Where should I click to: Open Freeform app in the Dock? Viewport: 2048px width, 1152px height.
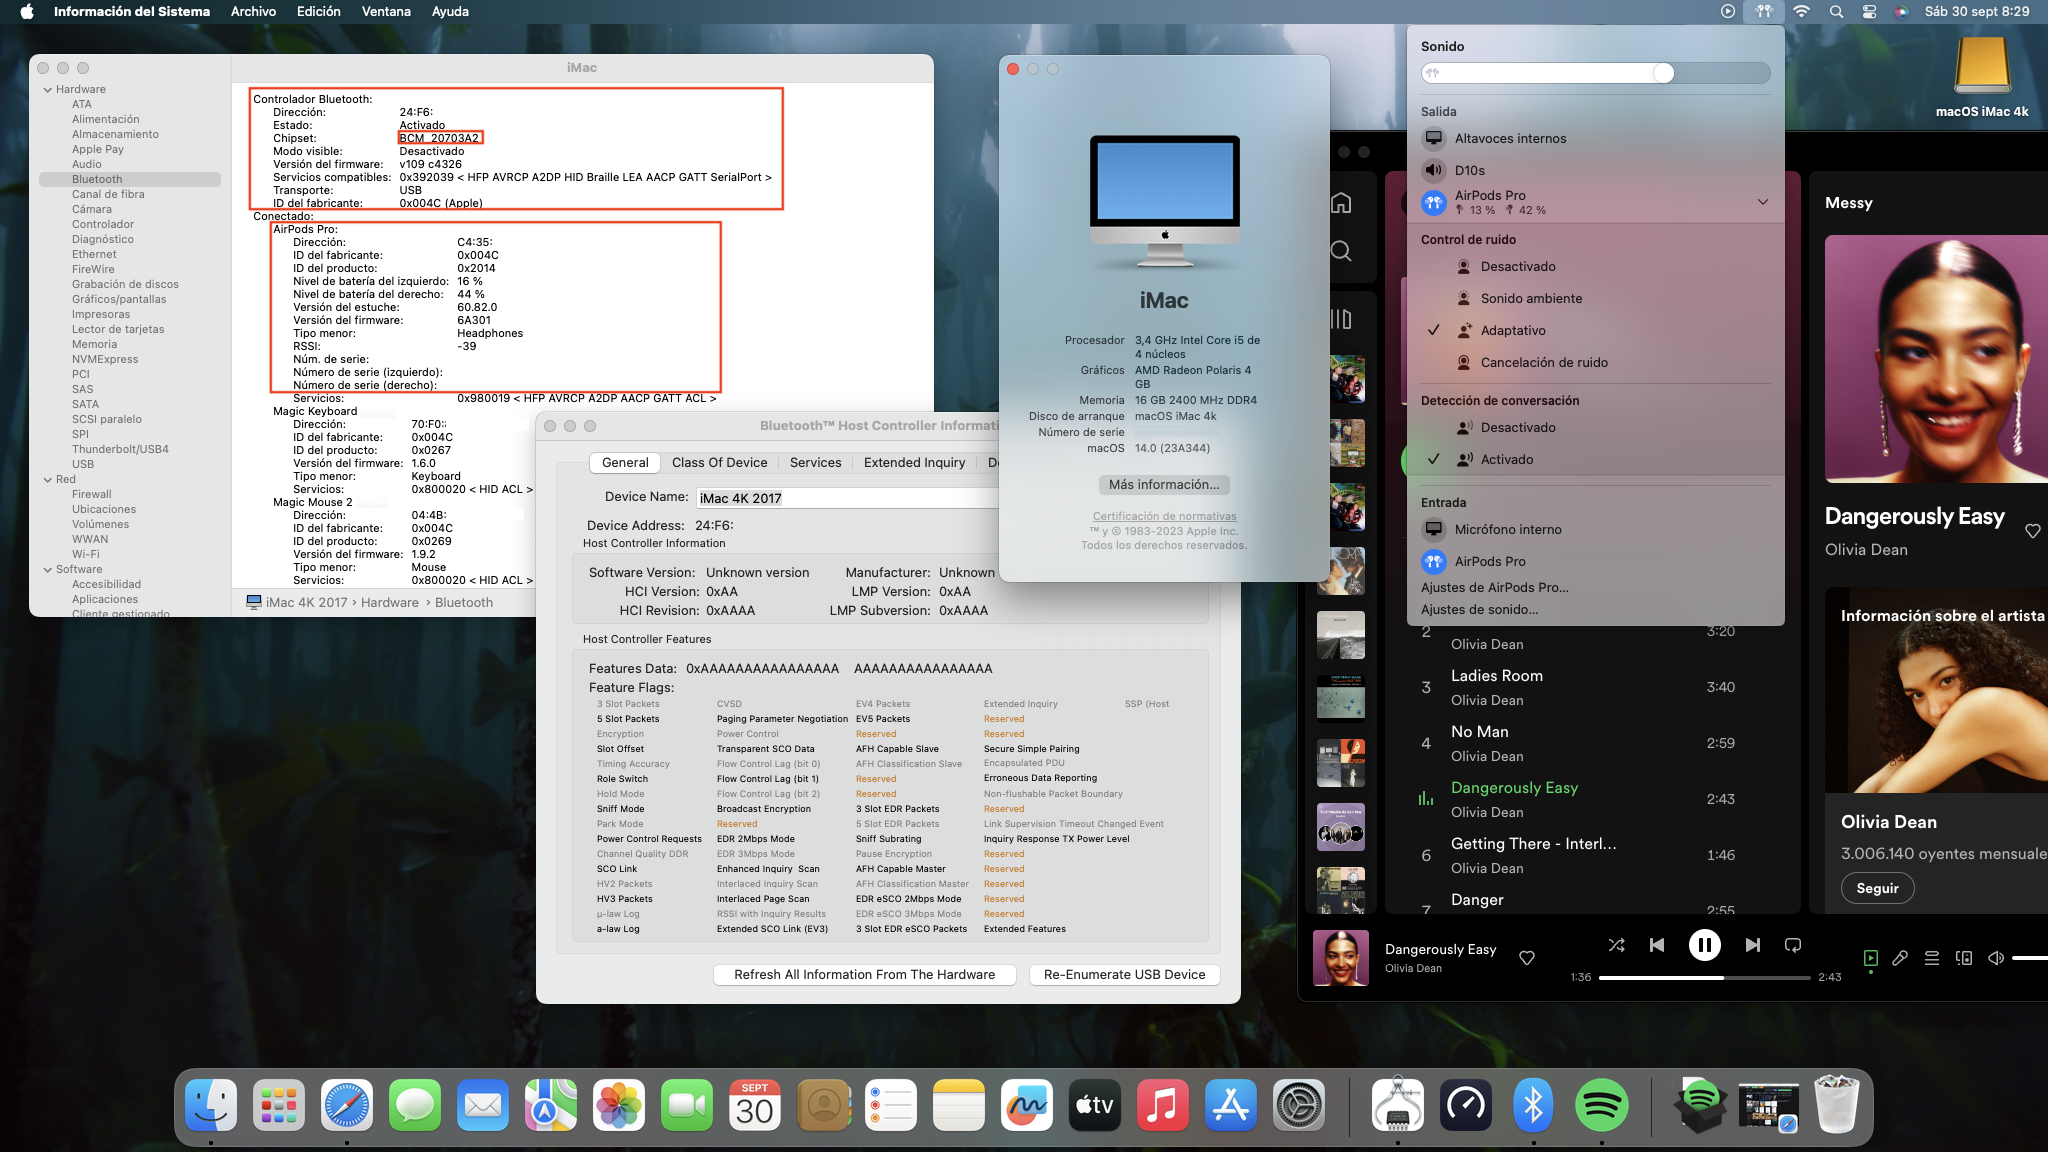[x=1027, y=1105]
